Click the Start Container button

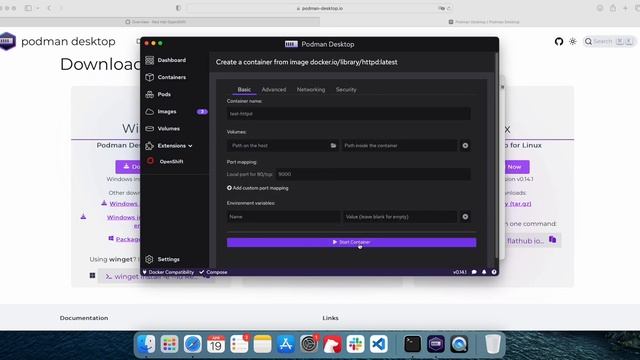tap(351, 242)
